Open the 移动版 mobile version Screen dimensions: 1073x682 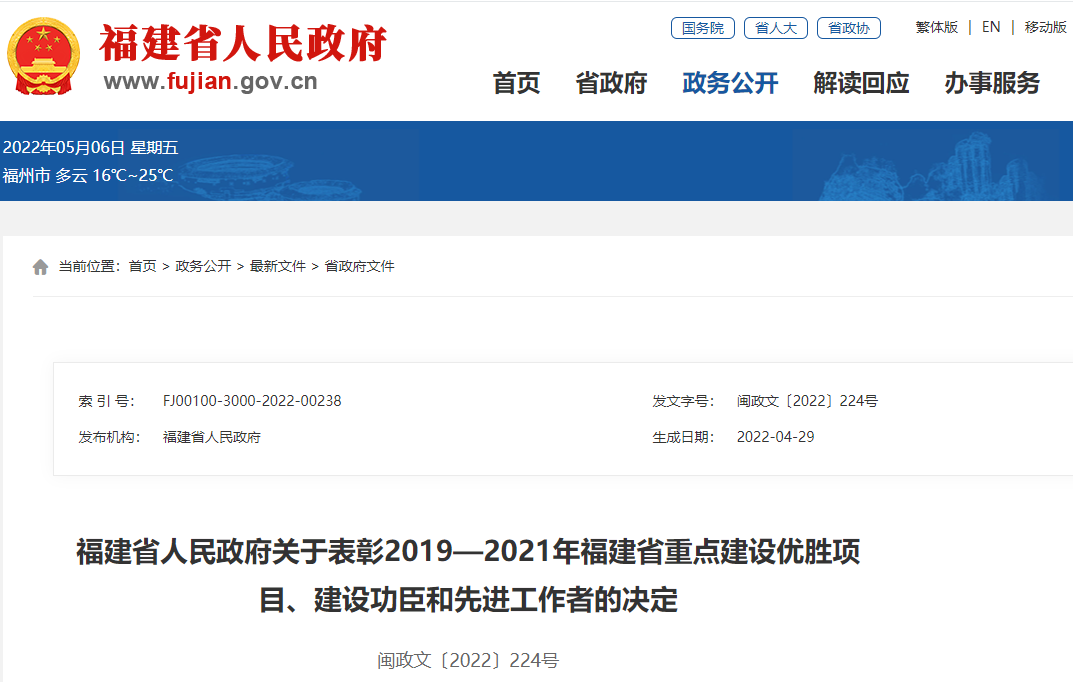[x=1045, y=28]
